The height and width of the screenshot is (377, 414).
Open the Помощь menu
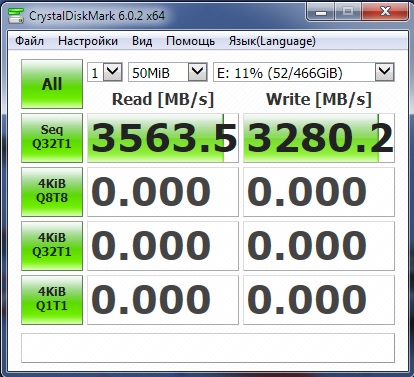[190, 41]
